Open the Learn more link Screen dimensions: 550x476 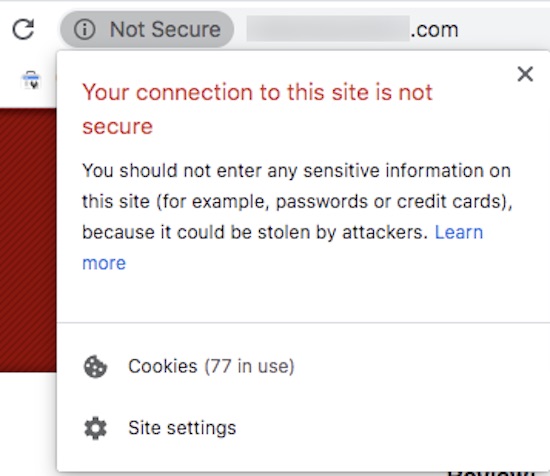click(x=282, y=247)
